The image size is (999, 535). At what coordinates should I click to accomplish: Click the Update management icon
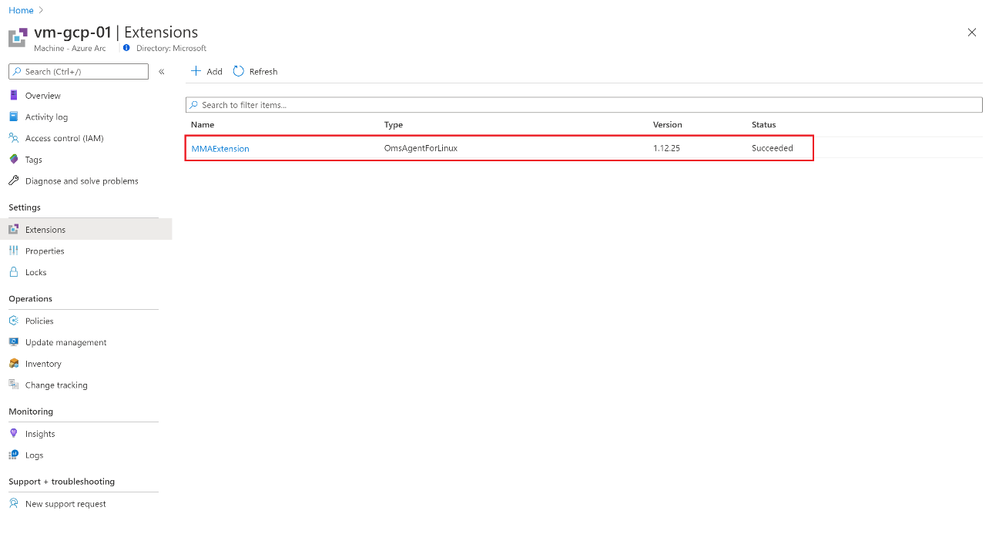click(13, 342)
